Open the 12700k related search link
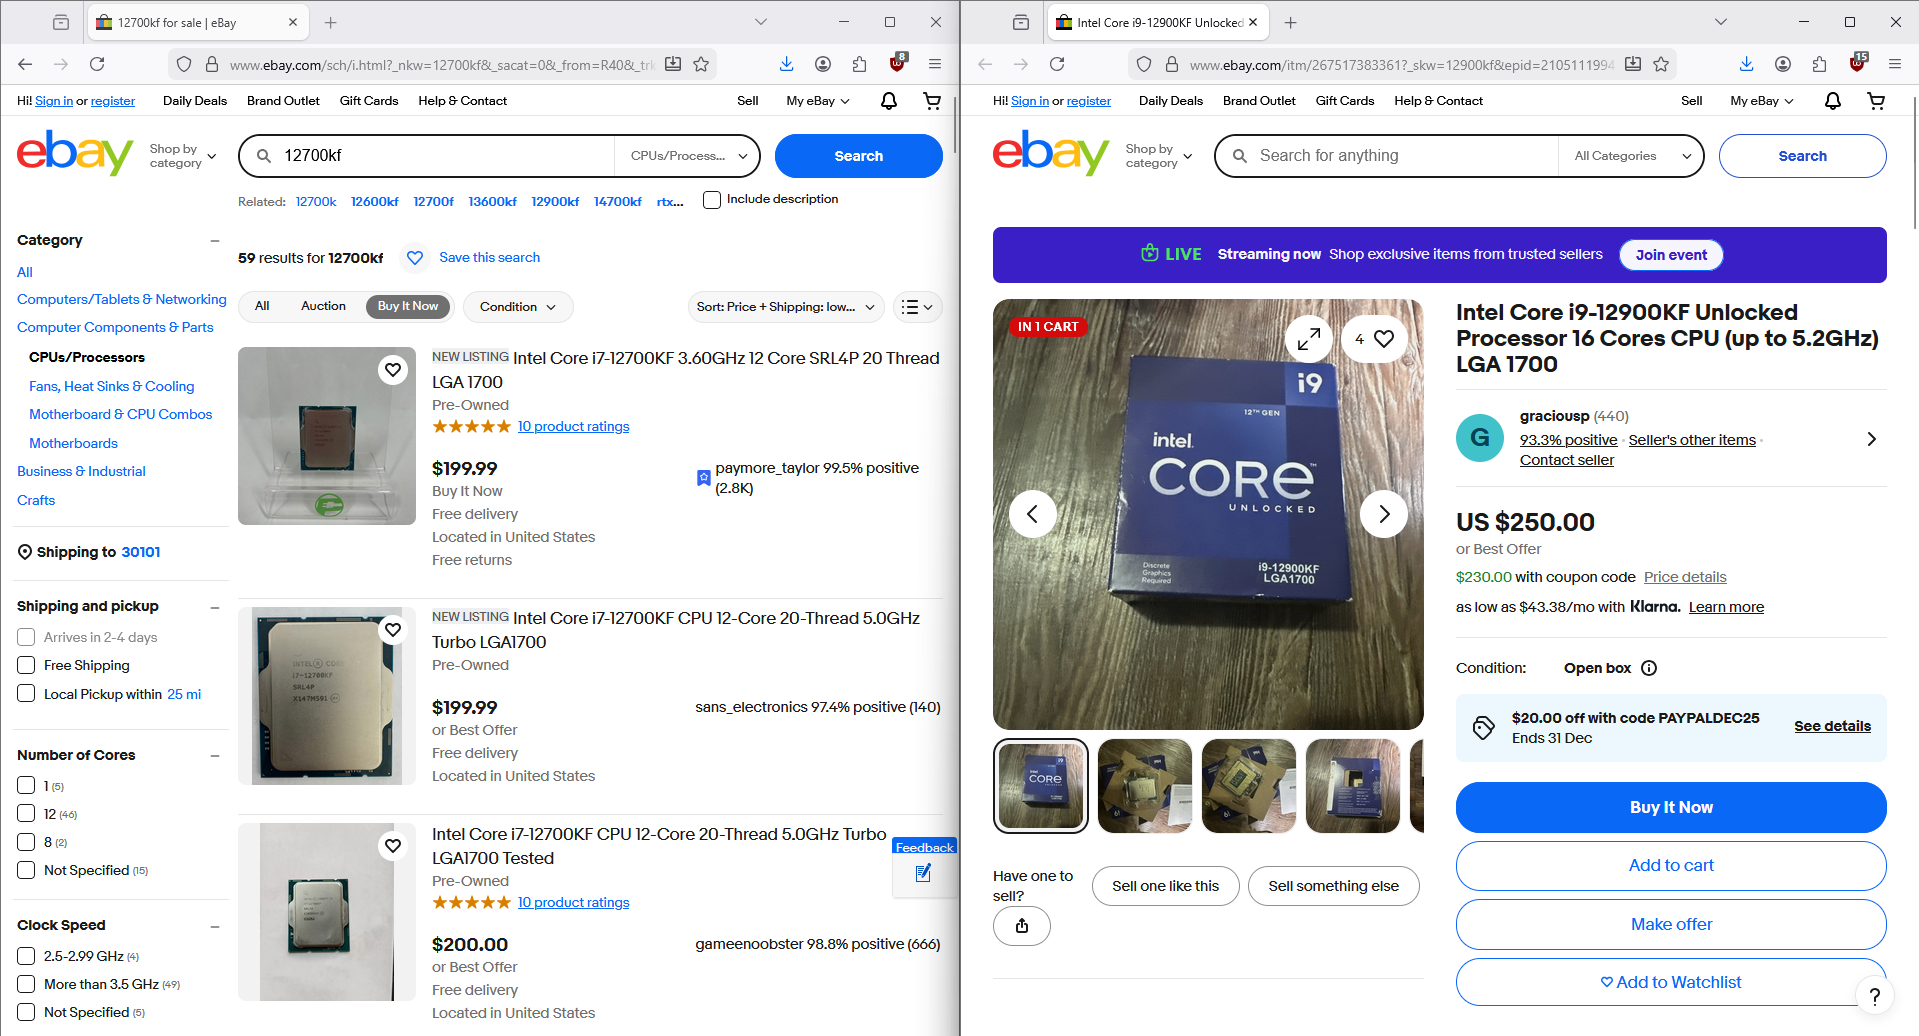Viewport: 1919px width, 1036px height. click(316, 202)
